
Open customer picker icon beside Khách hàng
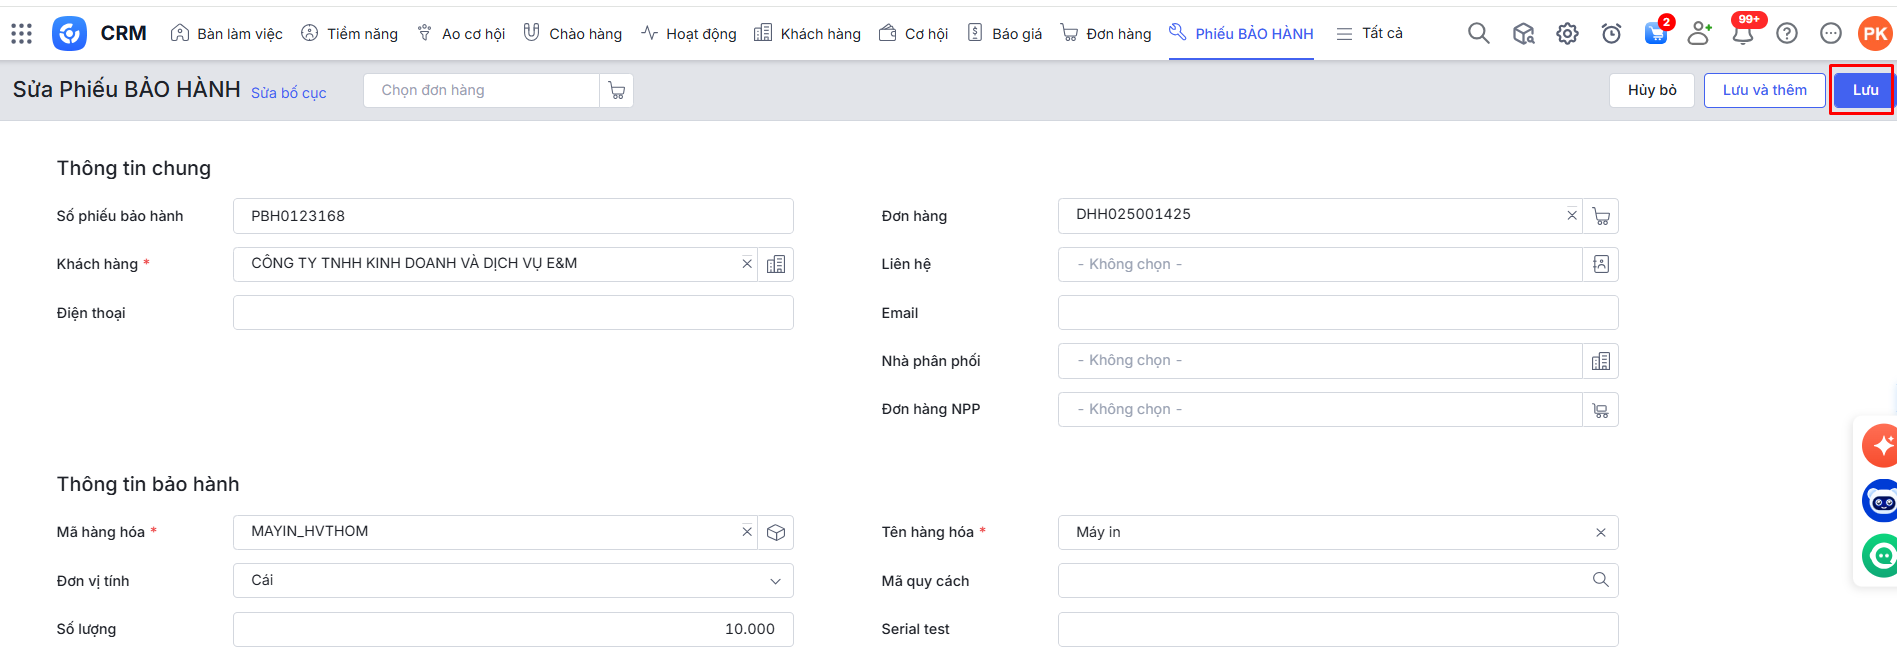click(x=776, y=265)
